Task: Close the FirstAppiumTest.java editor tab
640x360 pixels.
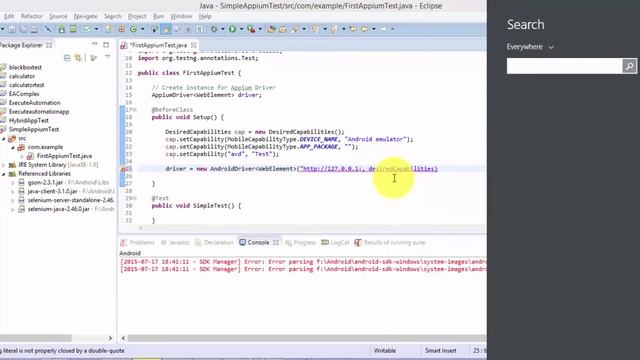Action: point(193,45)
